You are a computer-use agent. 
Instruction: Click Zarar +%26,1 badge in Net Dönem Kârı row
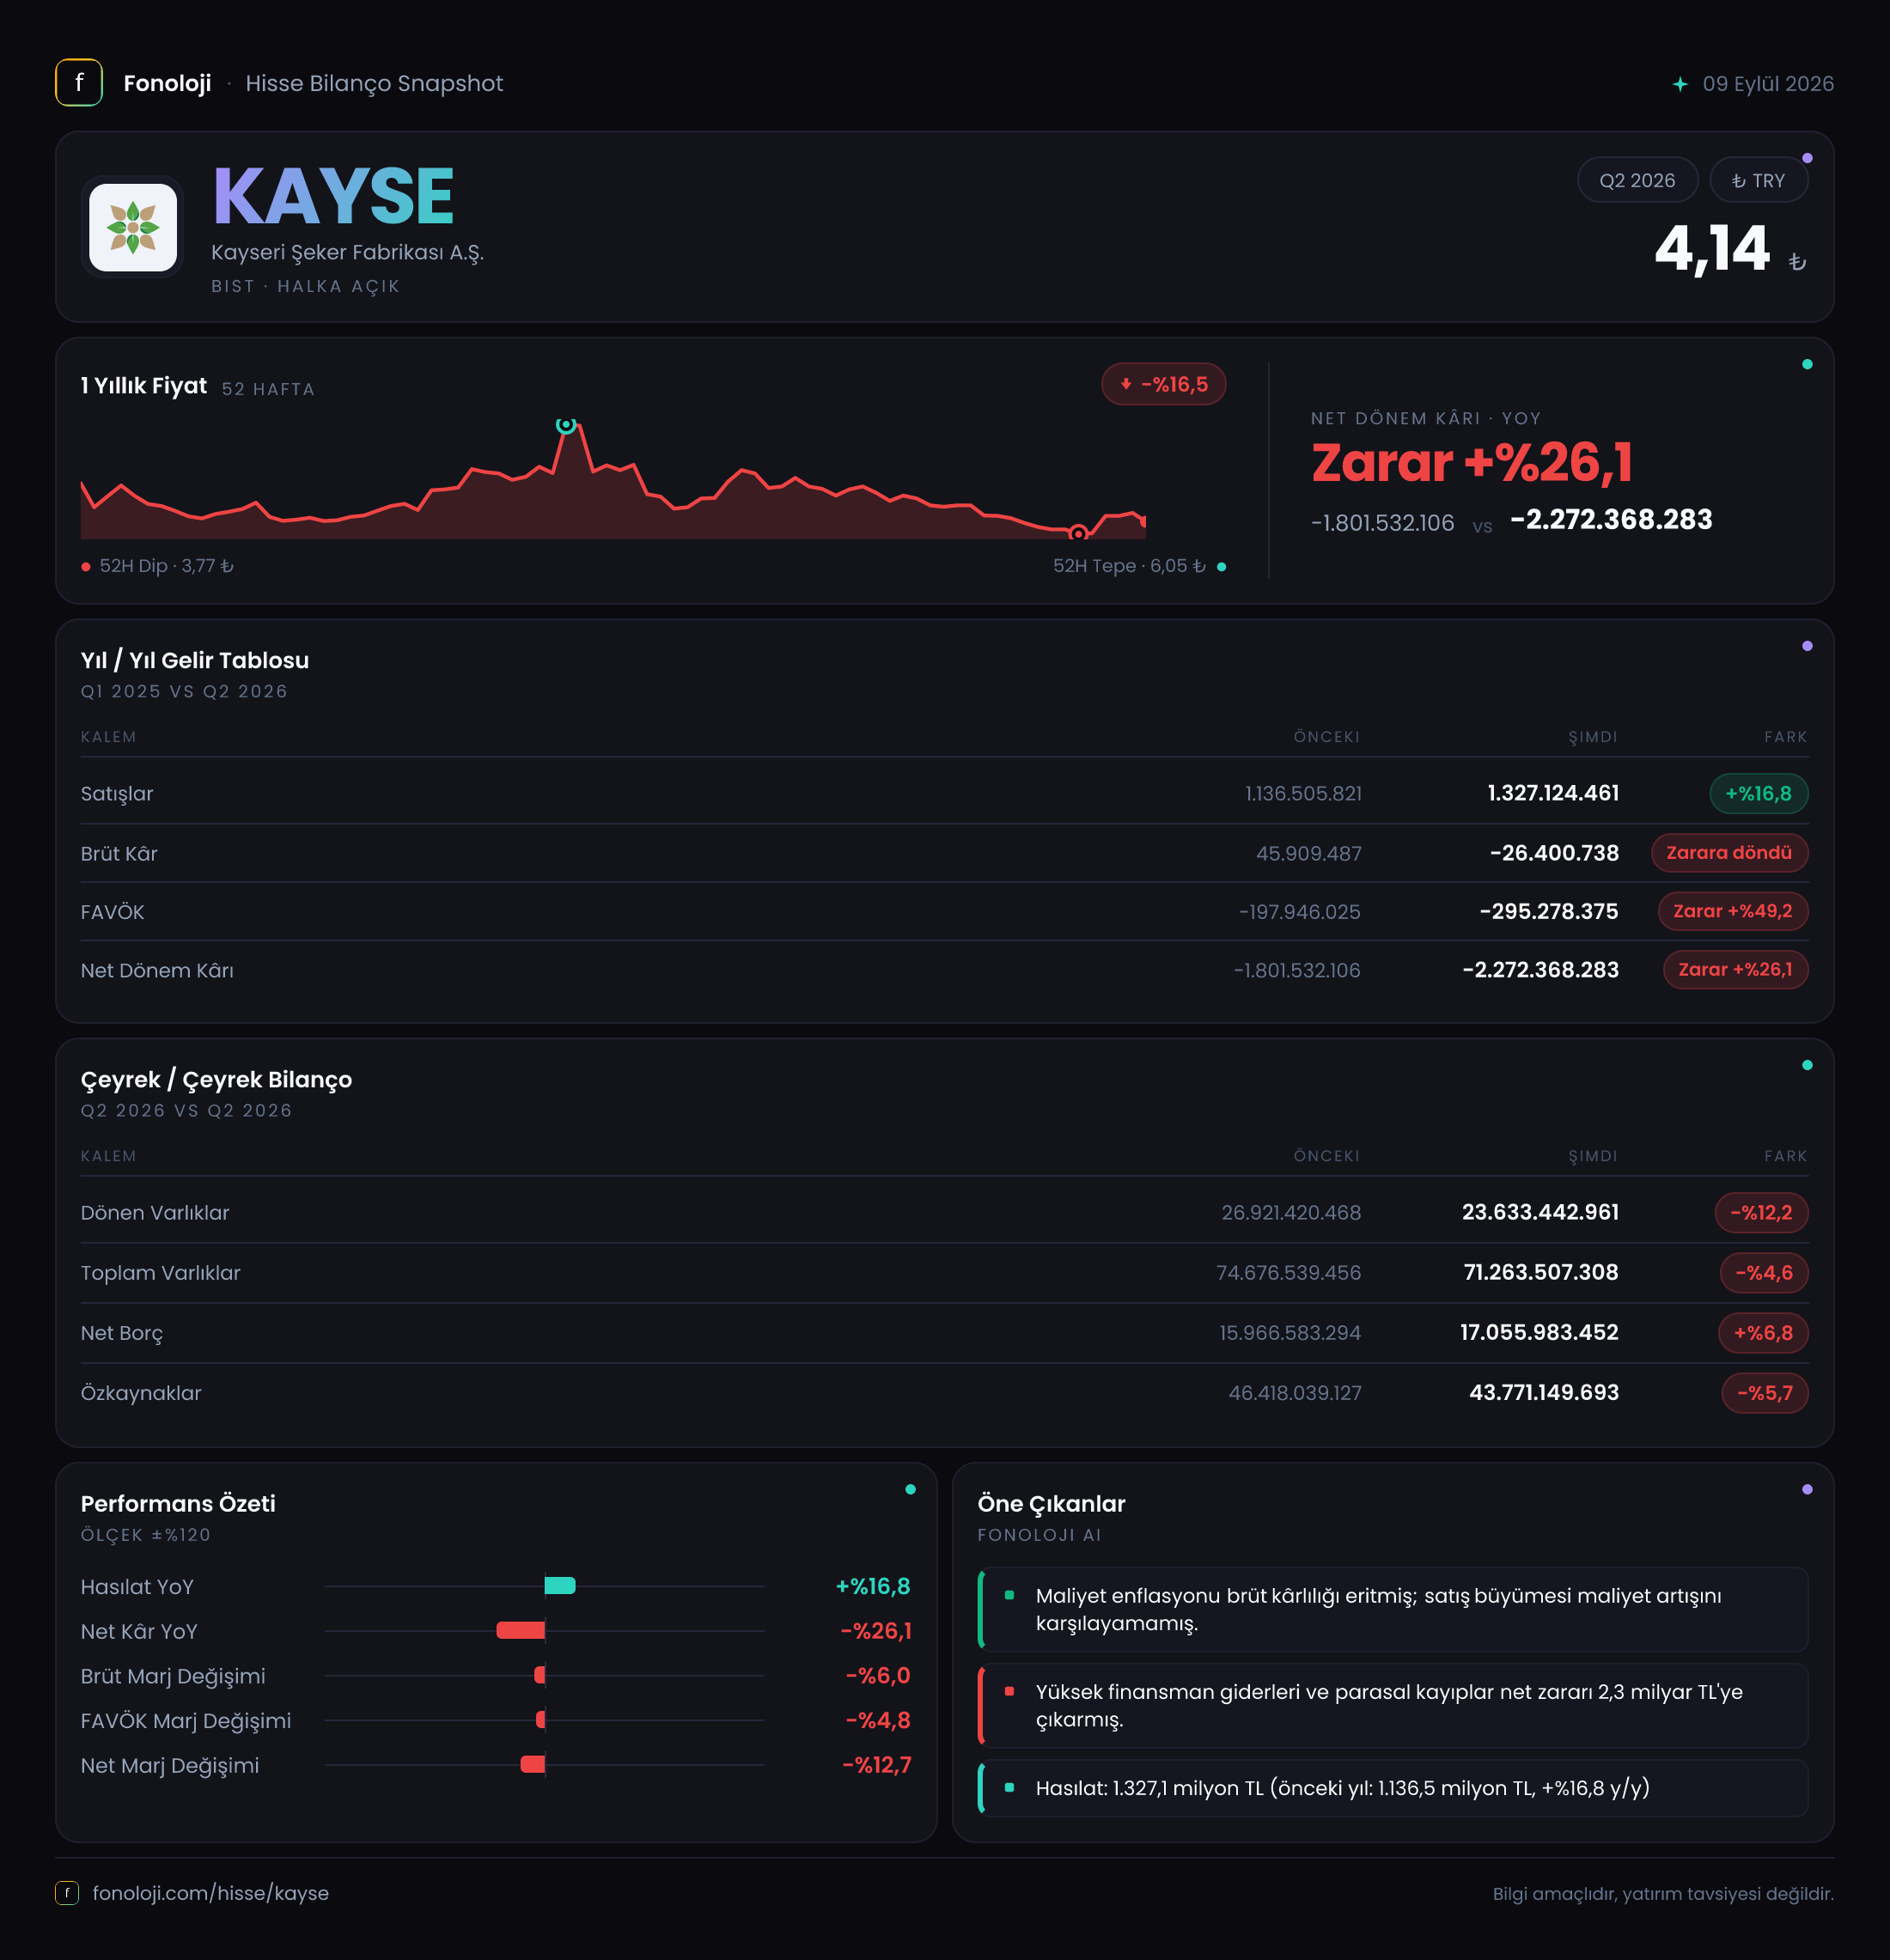click(x=1735, y=970)
